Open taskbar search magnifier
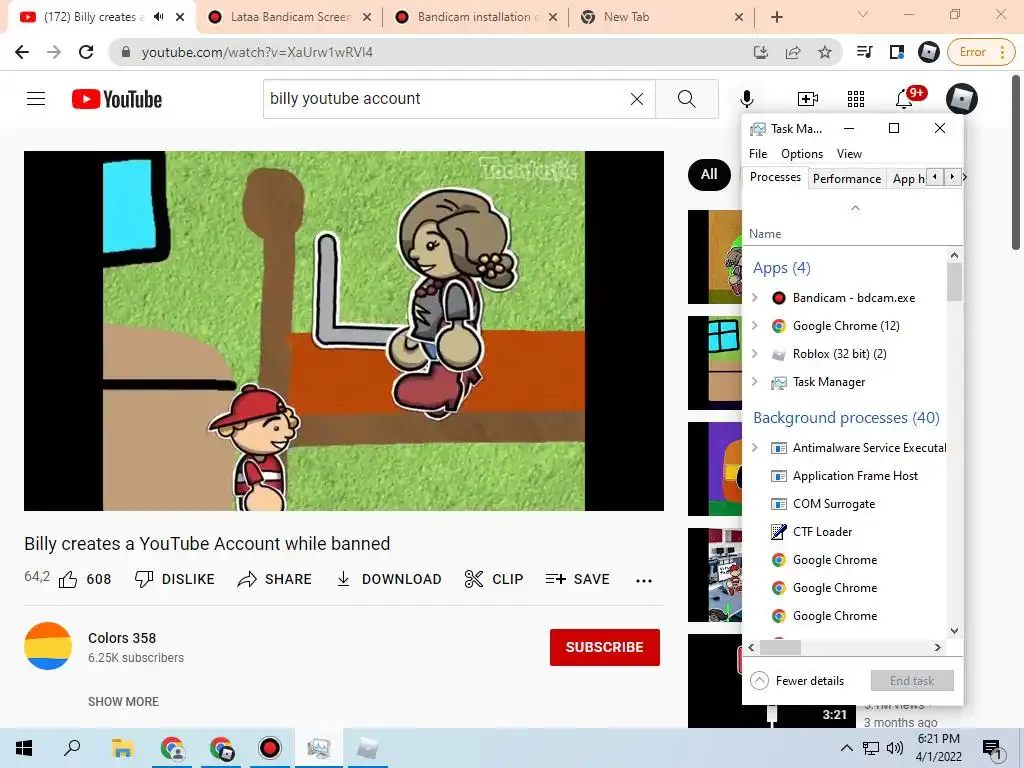This screenshot has height=768, width=1024. [x=72, y=748]
